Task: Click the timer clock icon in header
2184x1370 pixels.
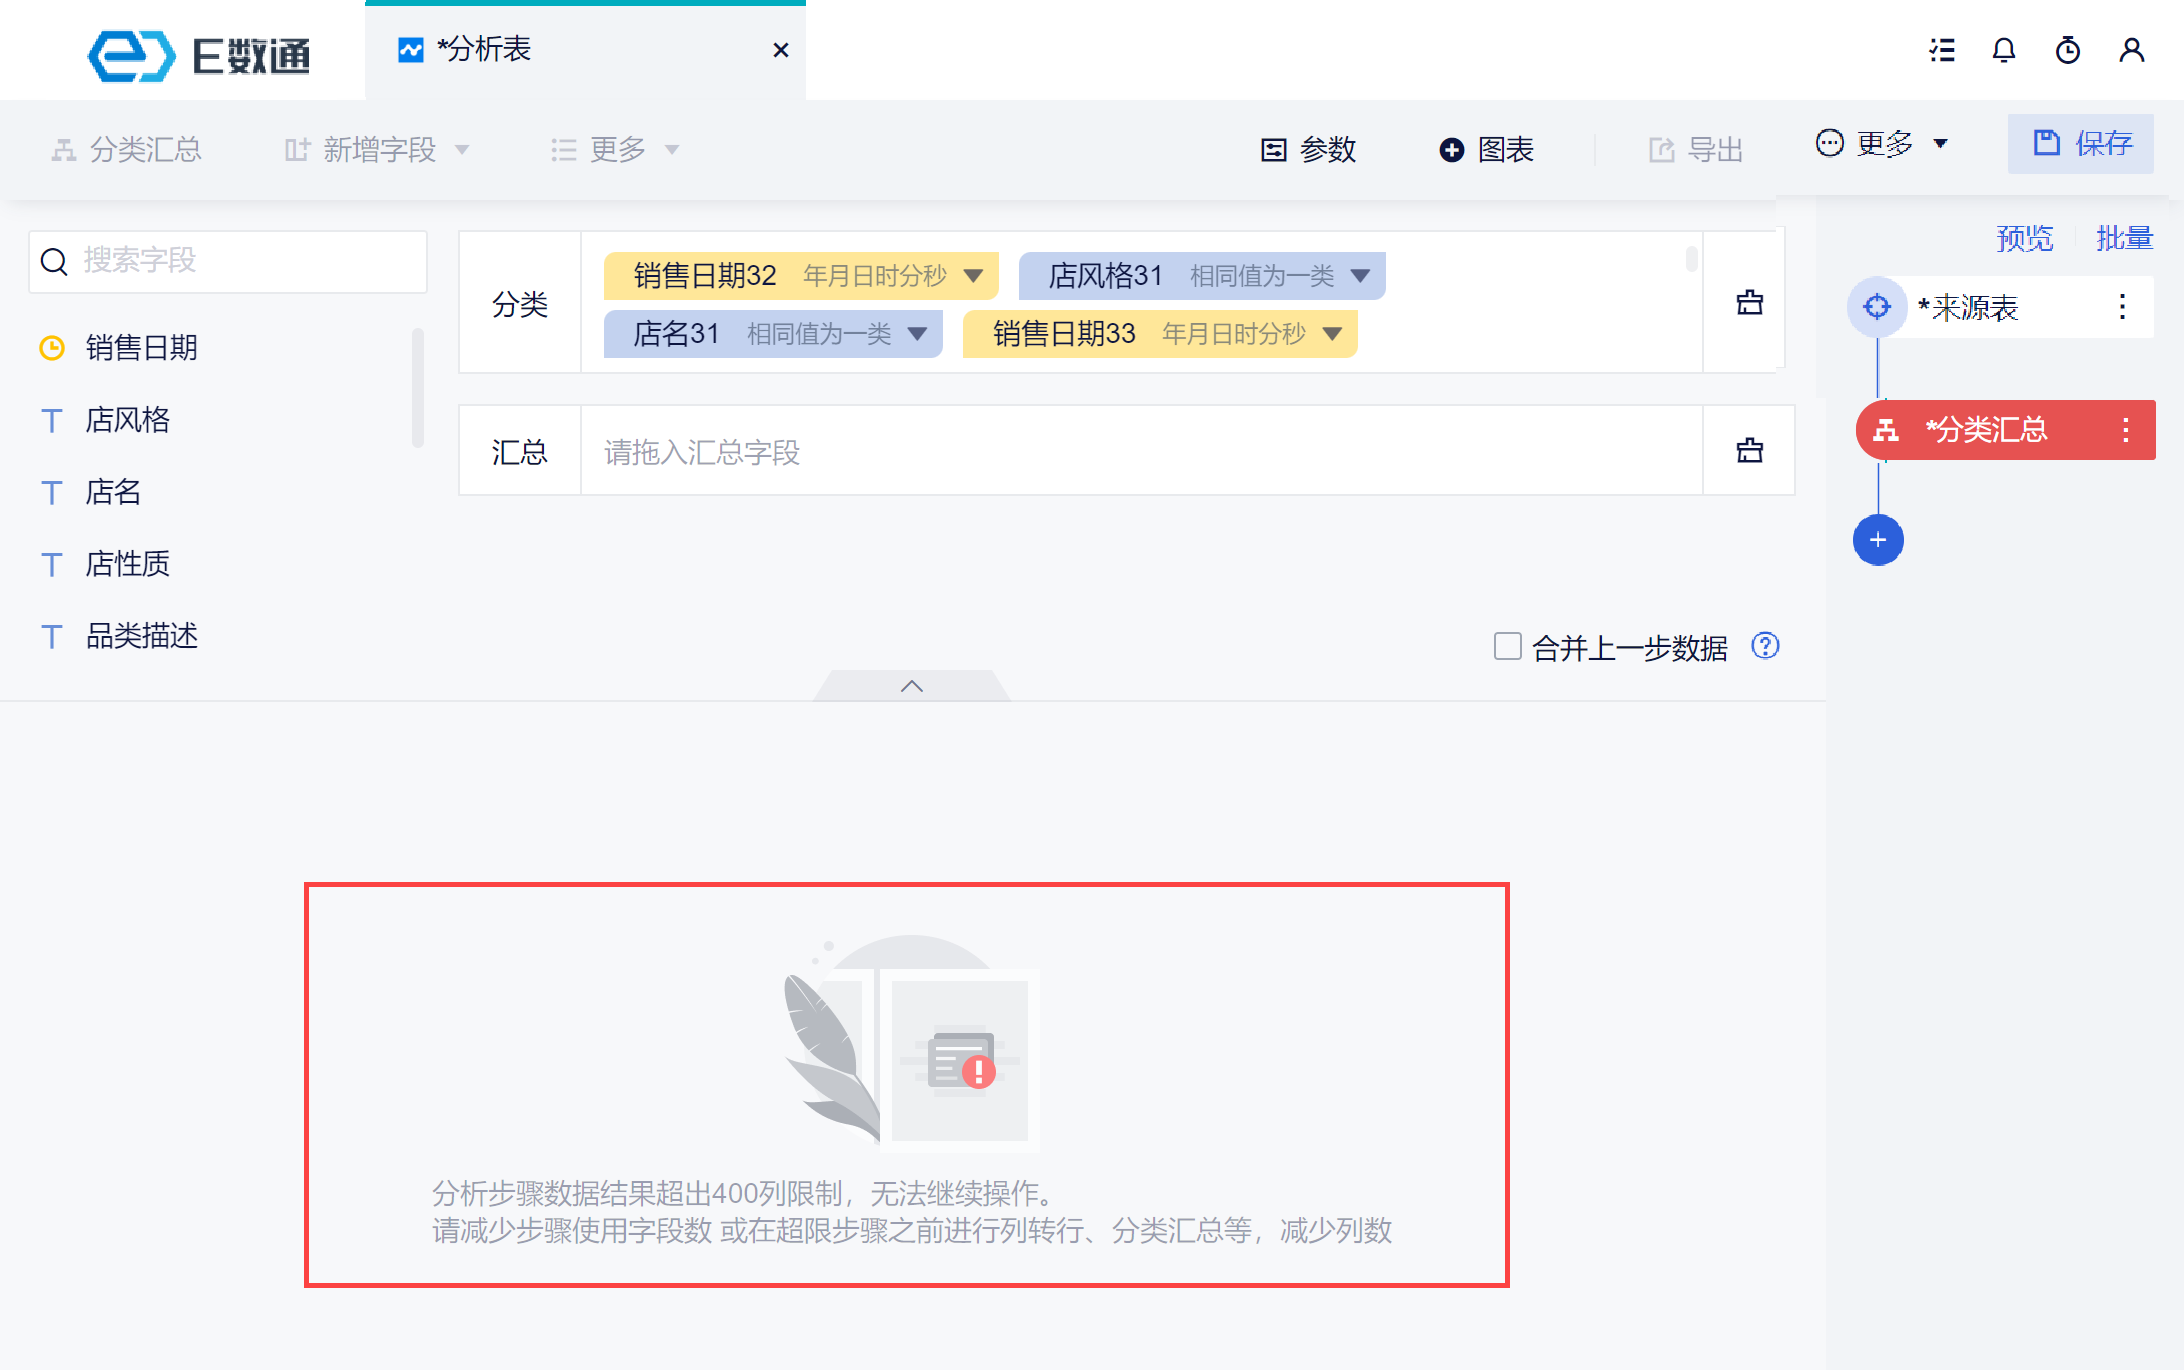Action: point(2067,50)
